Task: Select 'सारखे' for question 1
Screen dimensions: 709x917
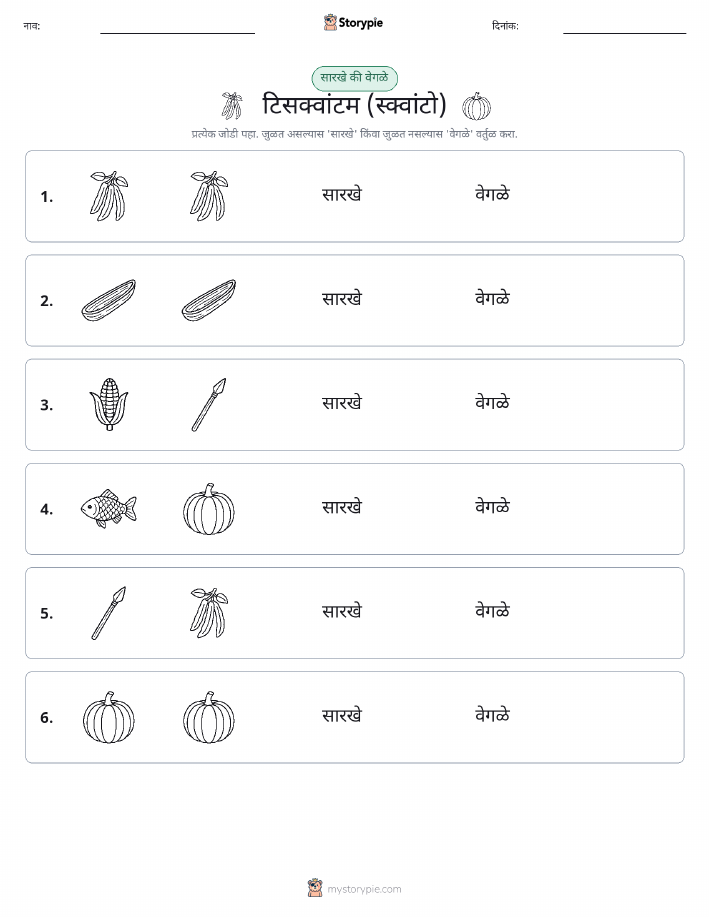Action: pyautogui.click(x=342, y=194)
